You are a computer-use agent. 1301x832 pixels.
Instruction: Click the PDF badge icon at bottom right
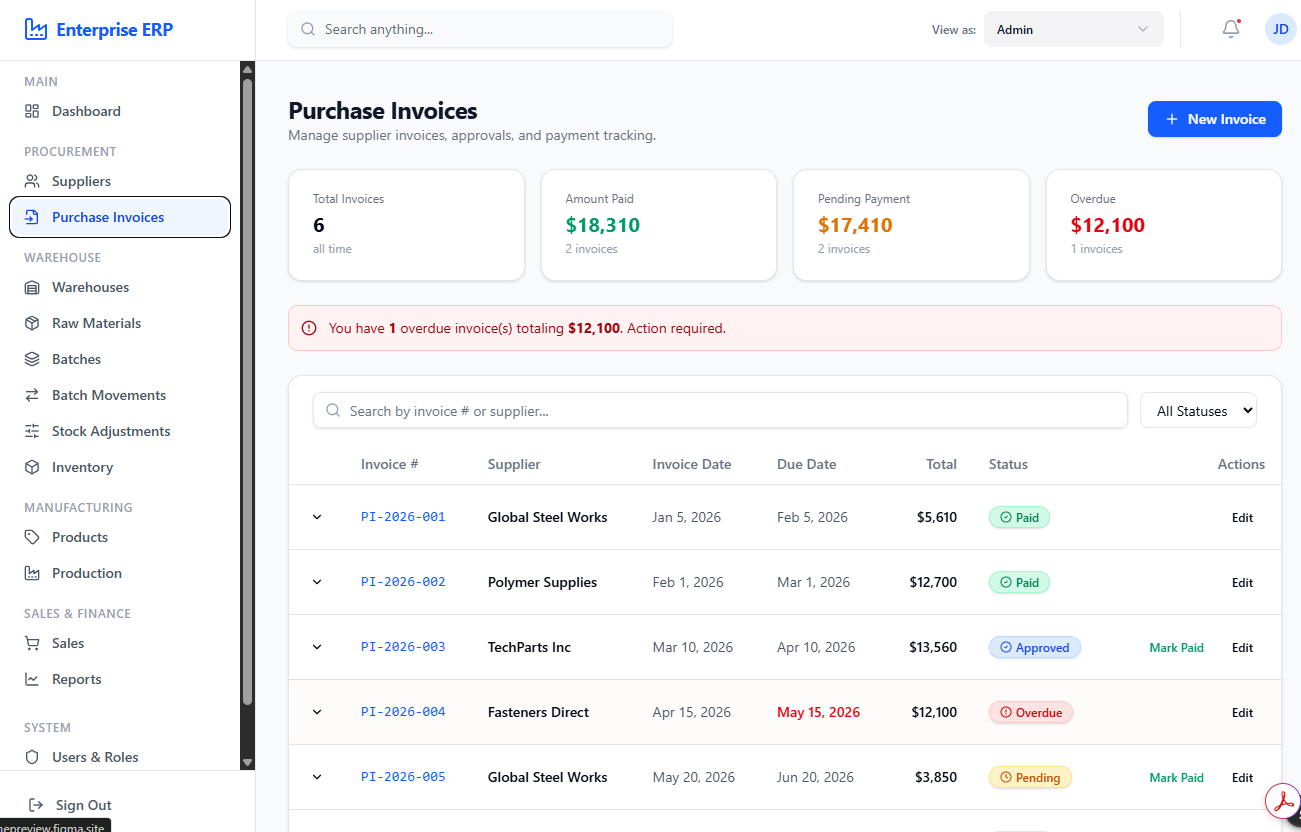click(1282, 801)
